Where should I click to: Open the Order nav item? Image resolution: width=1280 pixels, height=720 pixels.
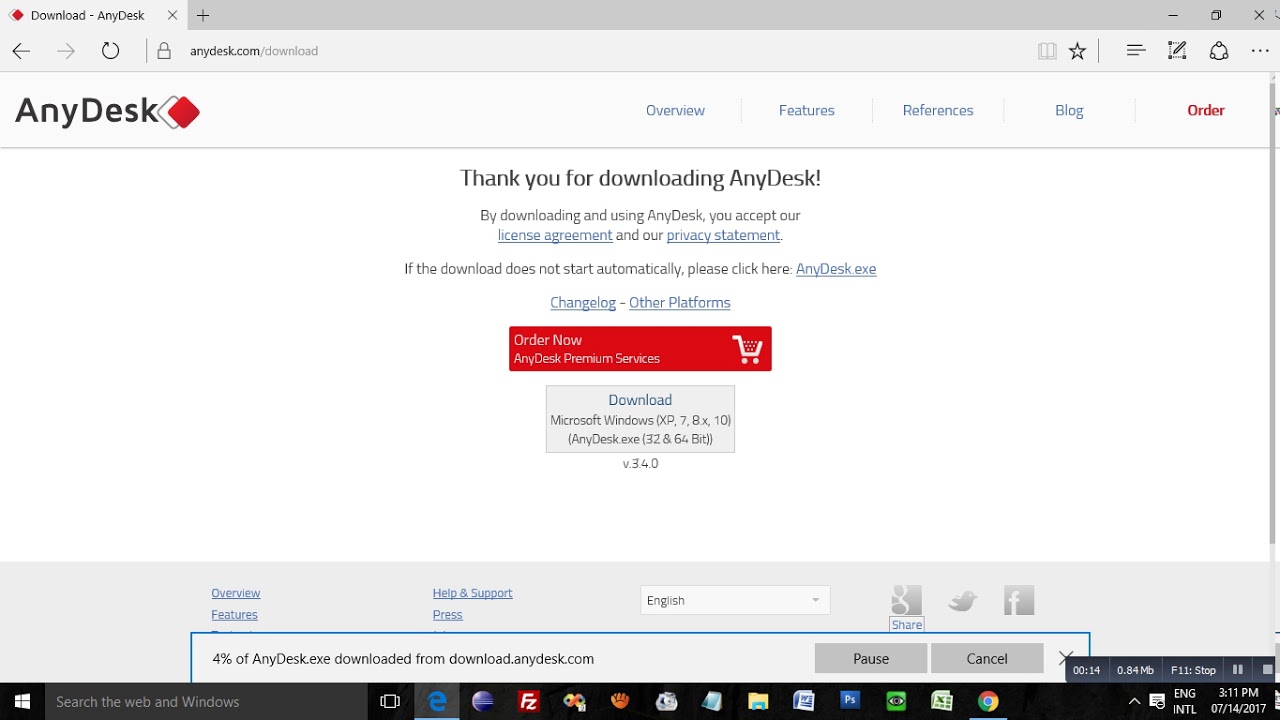click(1206, 111)
